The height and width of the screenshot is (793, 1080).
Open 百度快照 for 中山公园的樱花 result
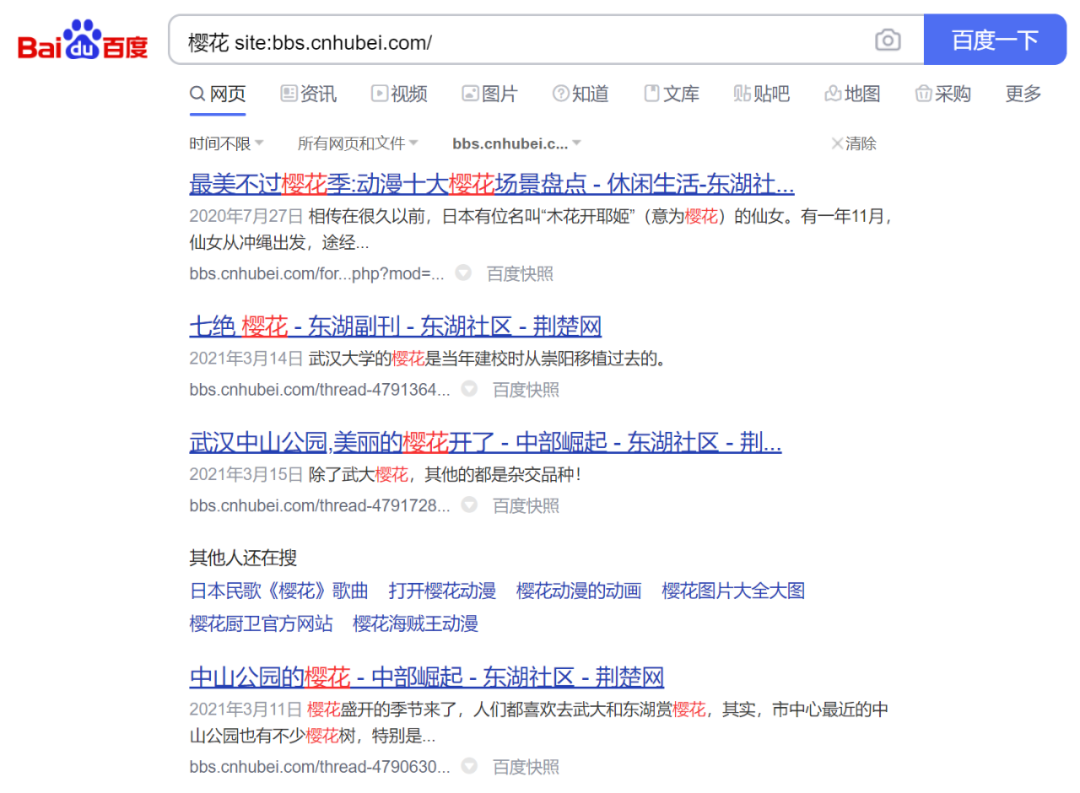pyautogui.click(x=526, y=766)
